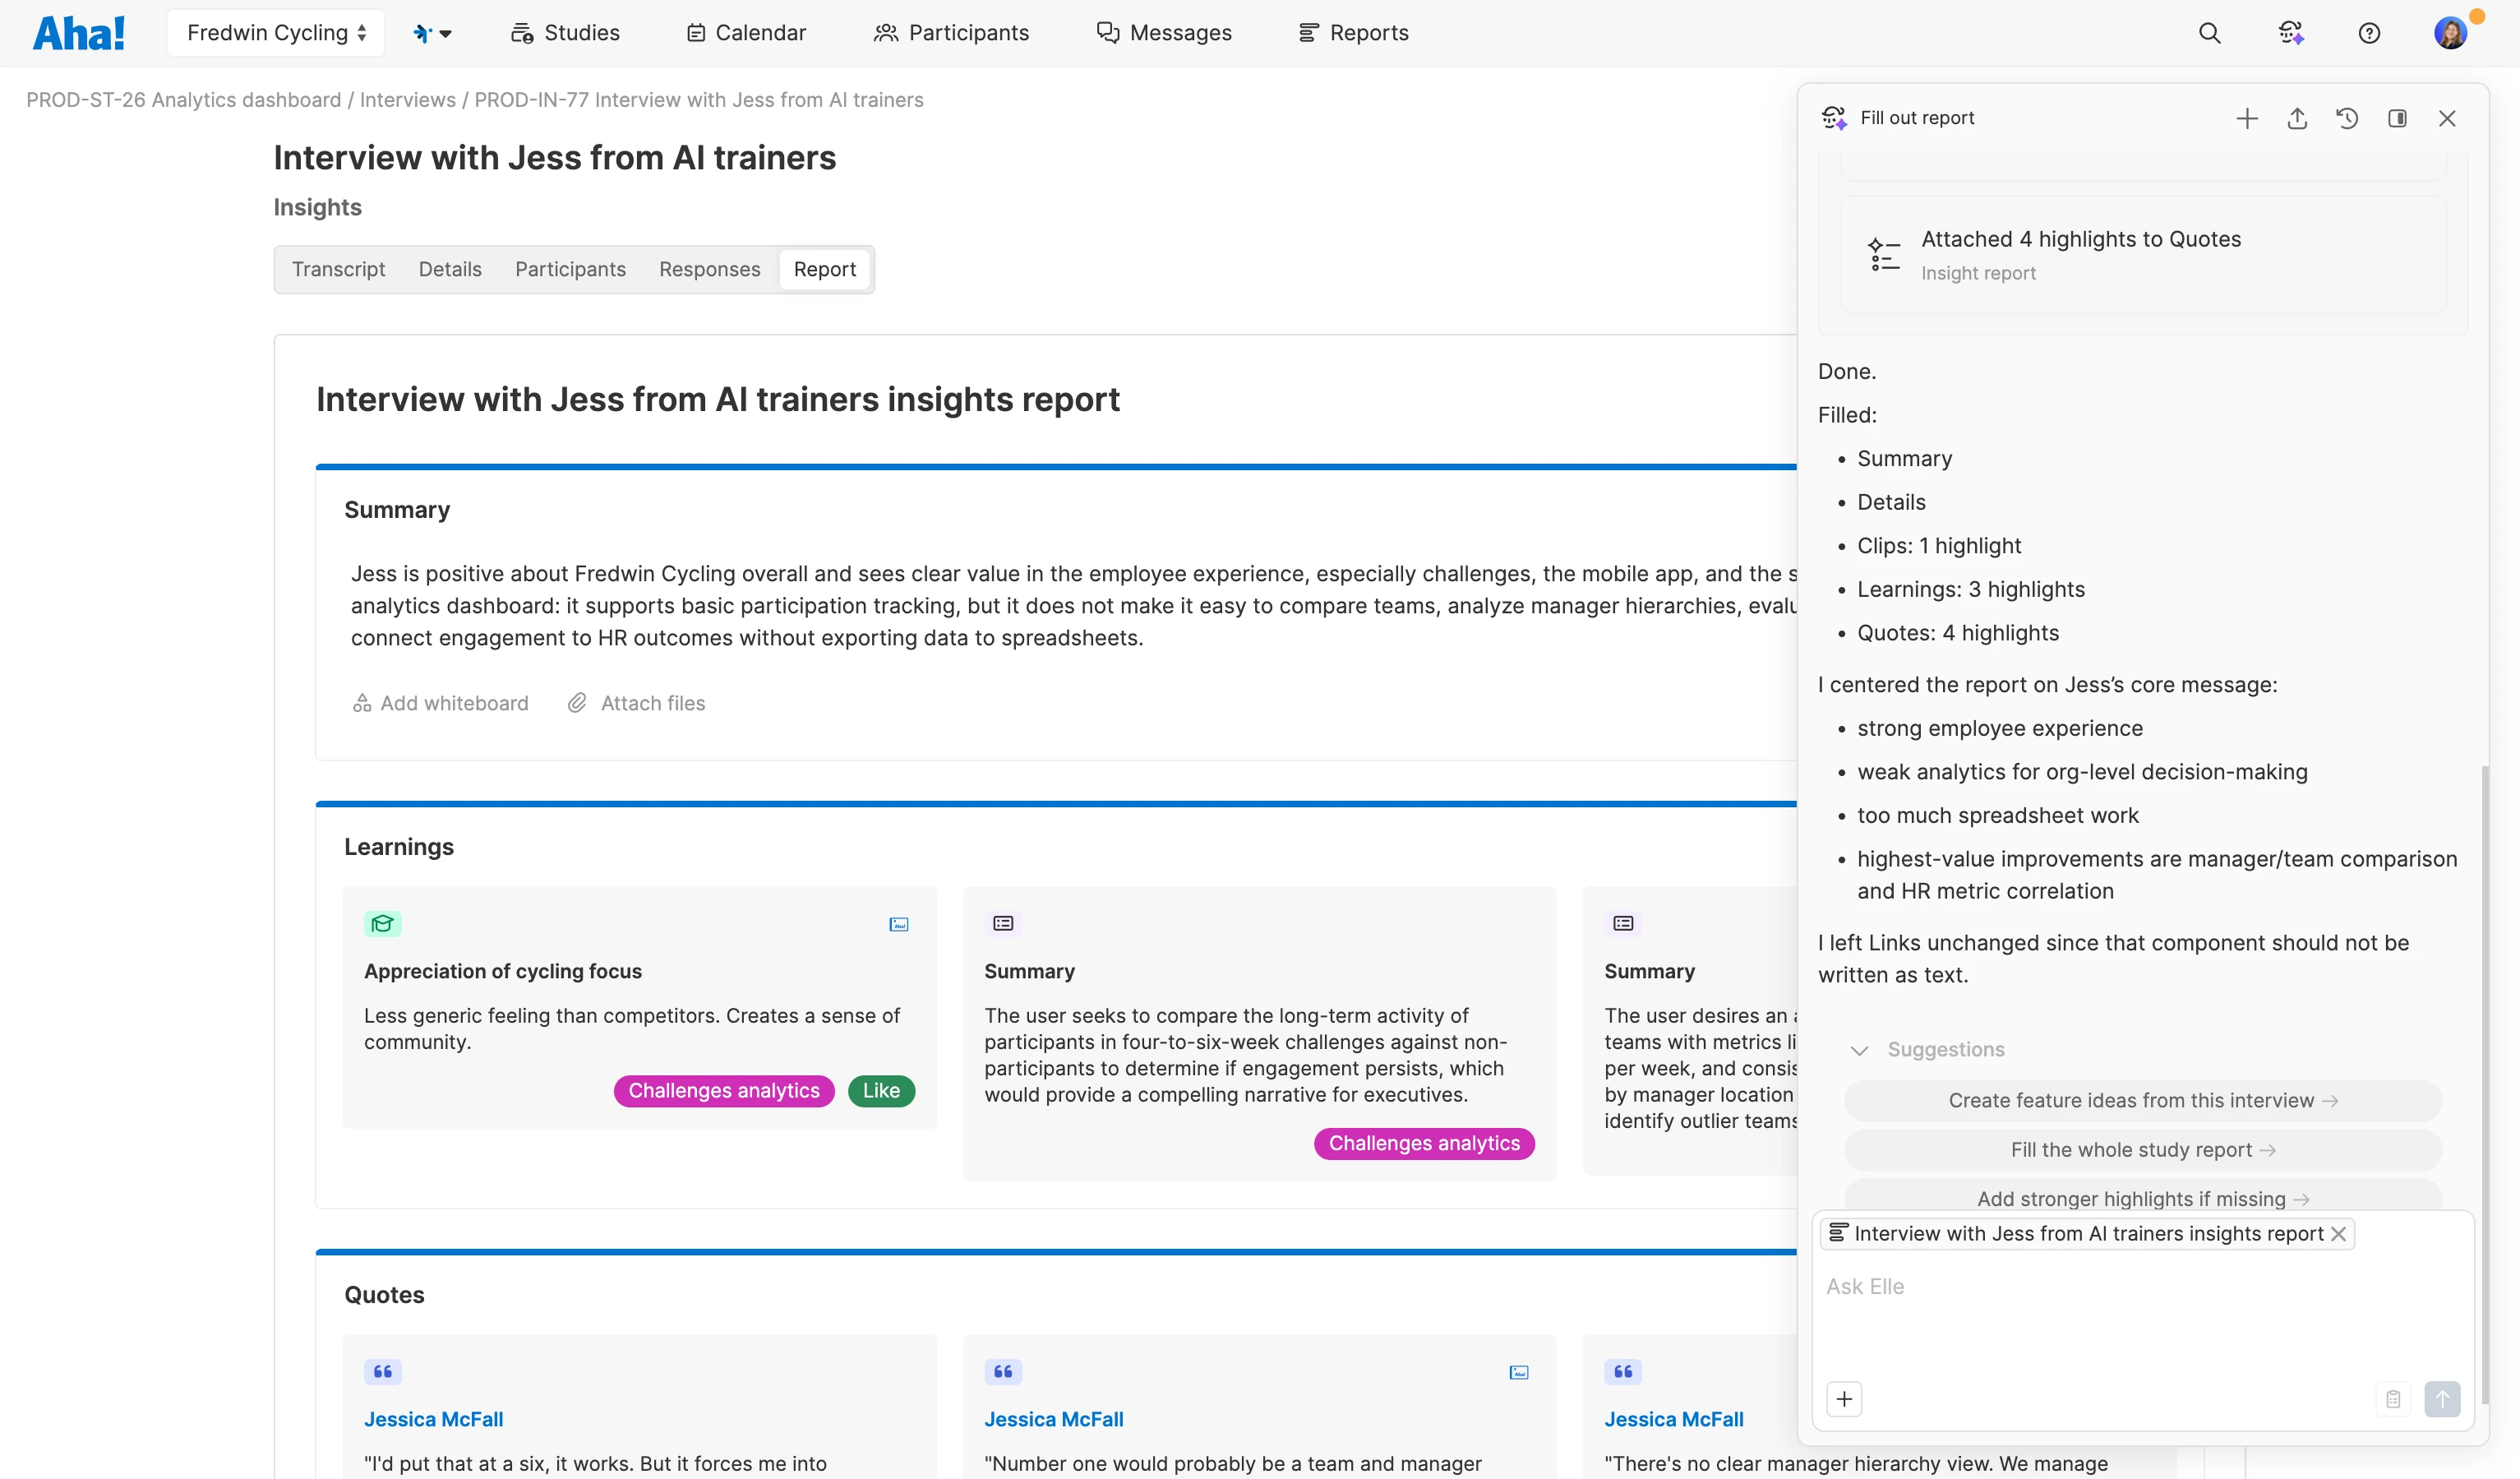Open Jessica McFall link in third quote
The height and width of the screenshot is (1479, 2520).
(x=1674, y=1419)
